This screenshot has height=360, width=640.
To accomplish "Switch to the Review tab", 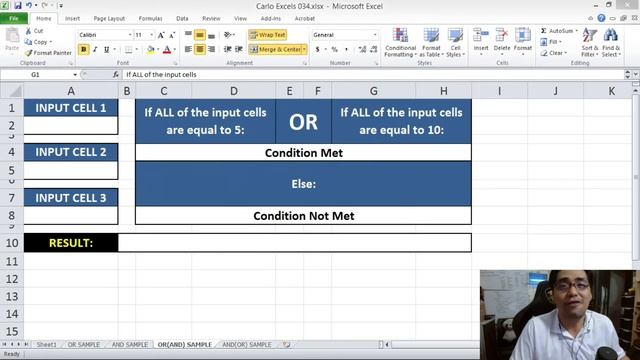I will 211,18.
